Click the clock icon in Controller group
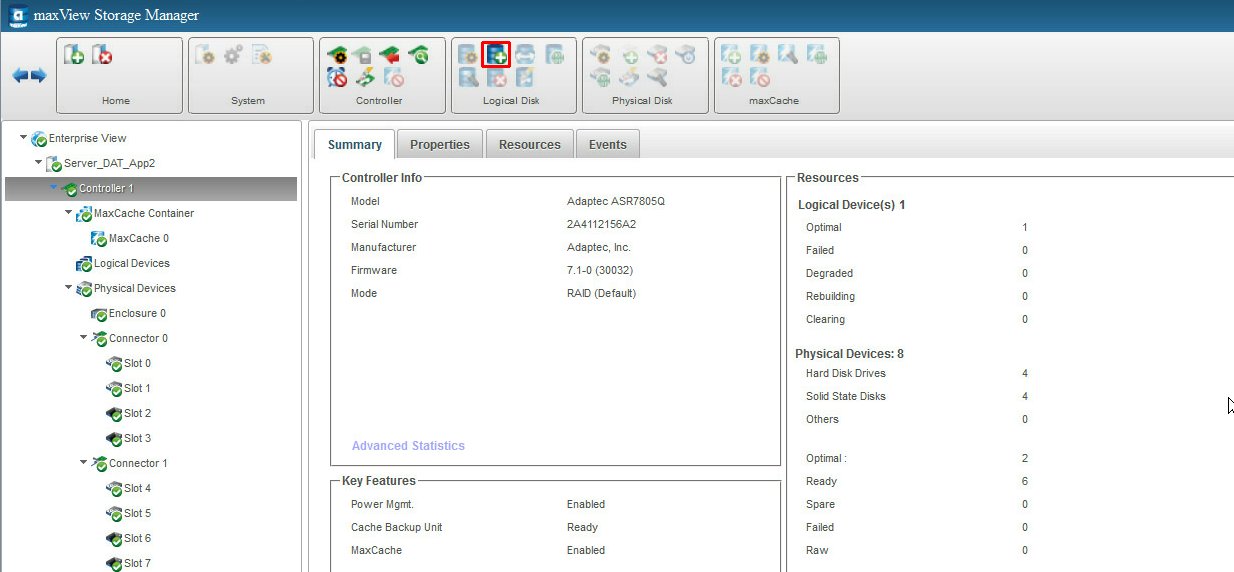Viewport: 1234px width, 572px height. [x=338, y=78]
